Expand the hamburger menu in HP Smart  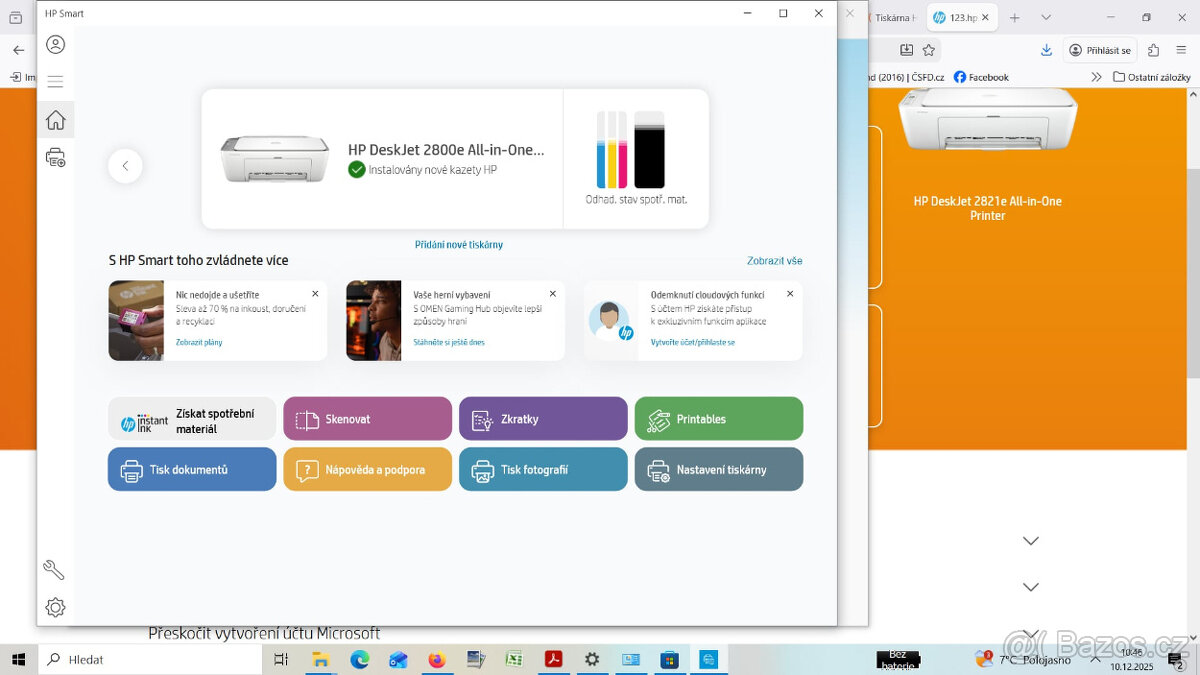(56, 82)
